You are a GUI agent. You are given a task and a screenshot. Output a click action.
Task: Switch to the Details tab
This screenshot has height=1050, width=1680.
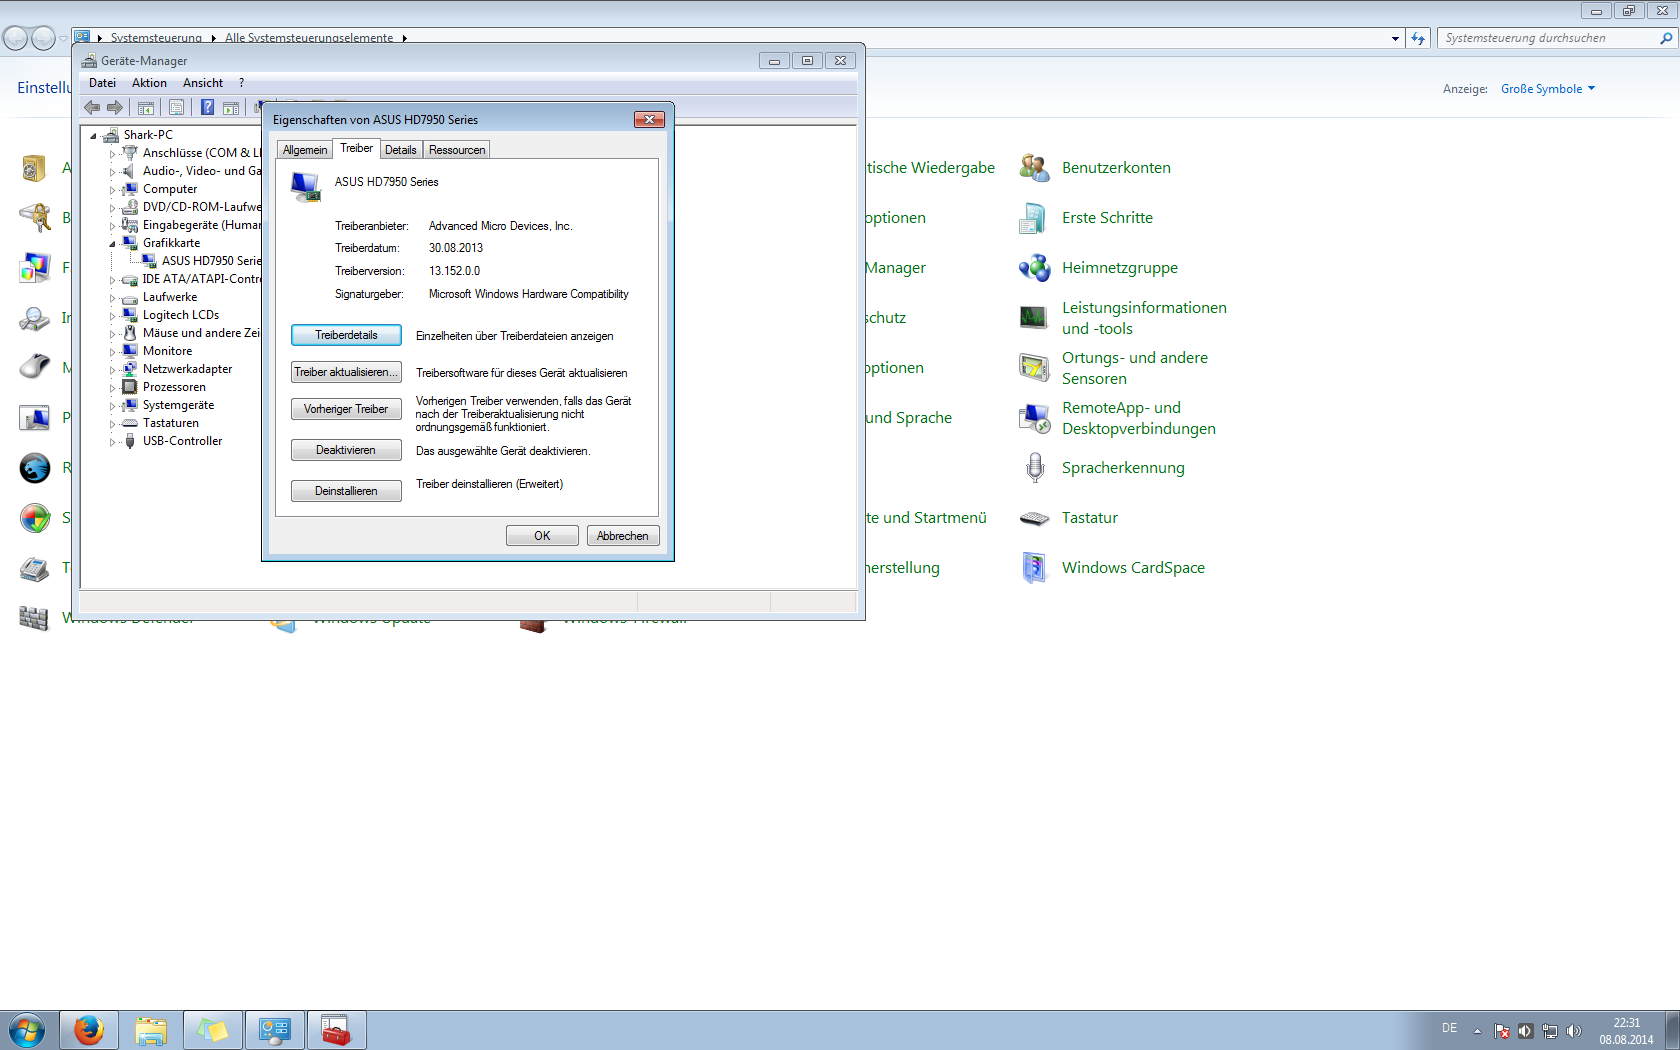coord(401,150)
